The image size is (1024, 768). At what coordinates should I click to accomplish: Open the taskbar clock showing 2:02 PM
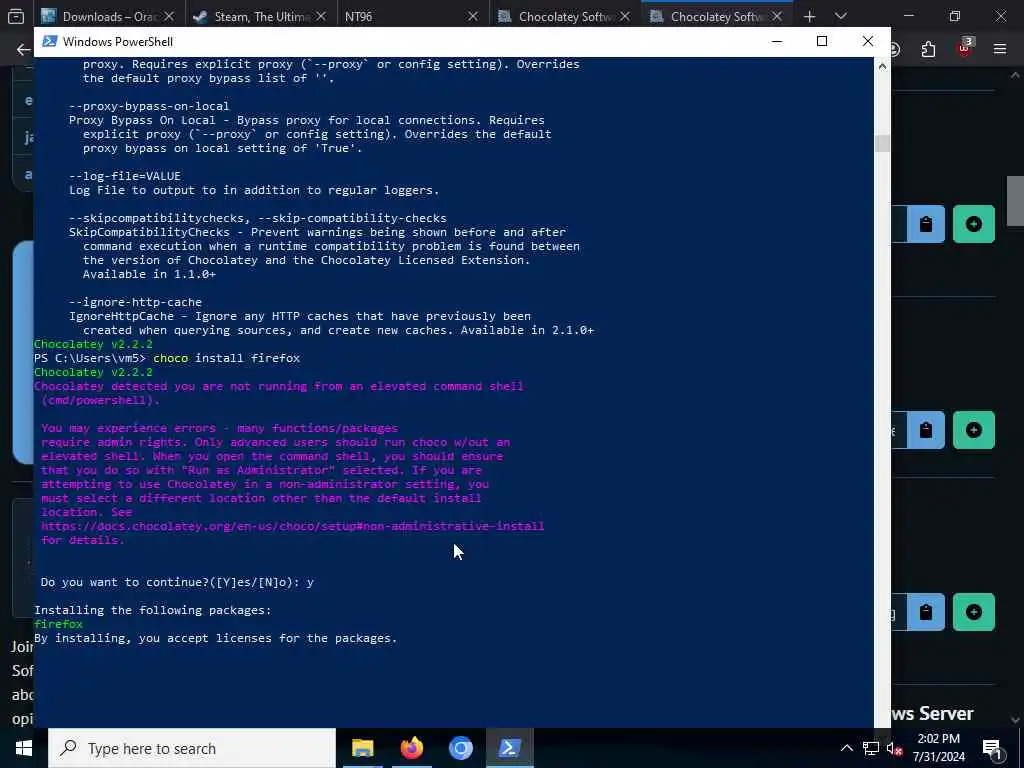[x=938, y=748]
